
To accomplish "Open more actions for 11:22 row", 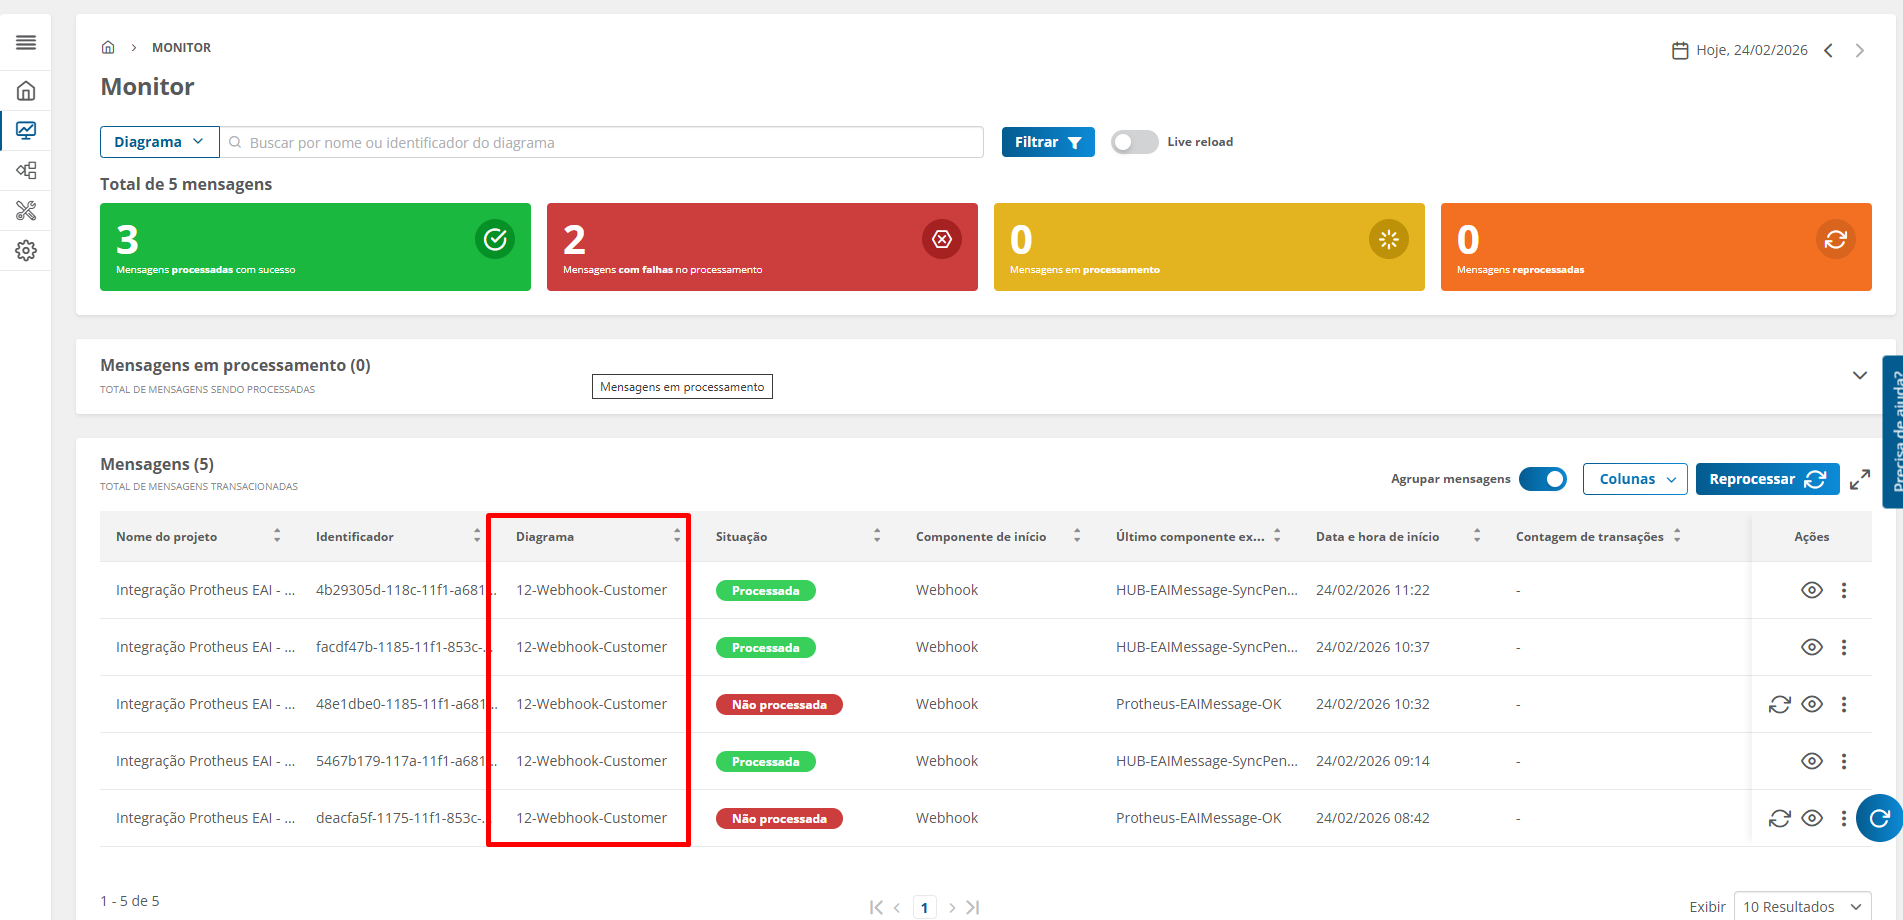I will pyautogui.click(x=1844, y=590).
